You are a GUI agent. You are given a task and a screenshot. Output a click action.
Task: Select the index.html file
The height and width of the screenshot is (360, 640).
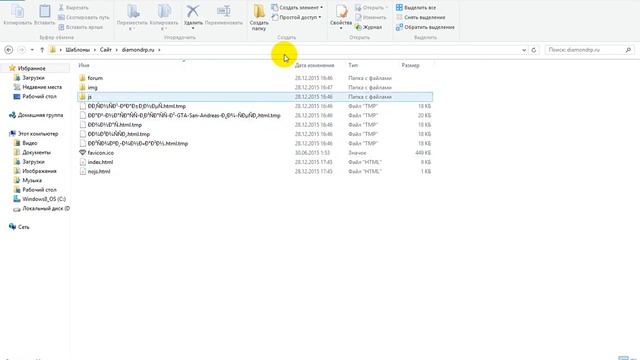(100, 162)
